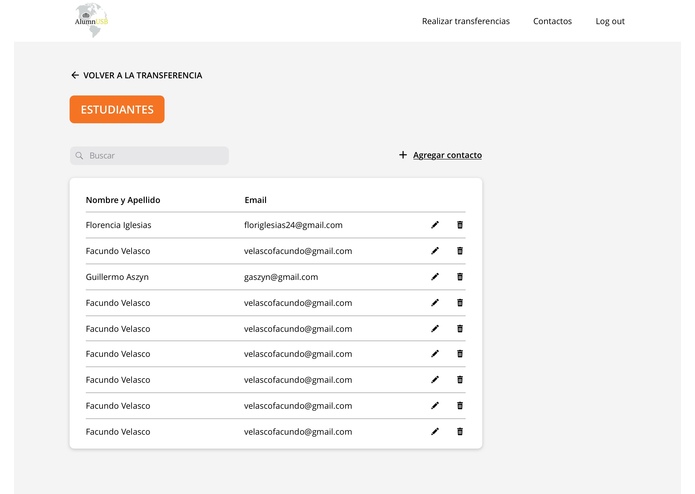Select the orange ESTUDIANTES button

tap(117, 109)
